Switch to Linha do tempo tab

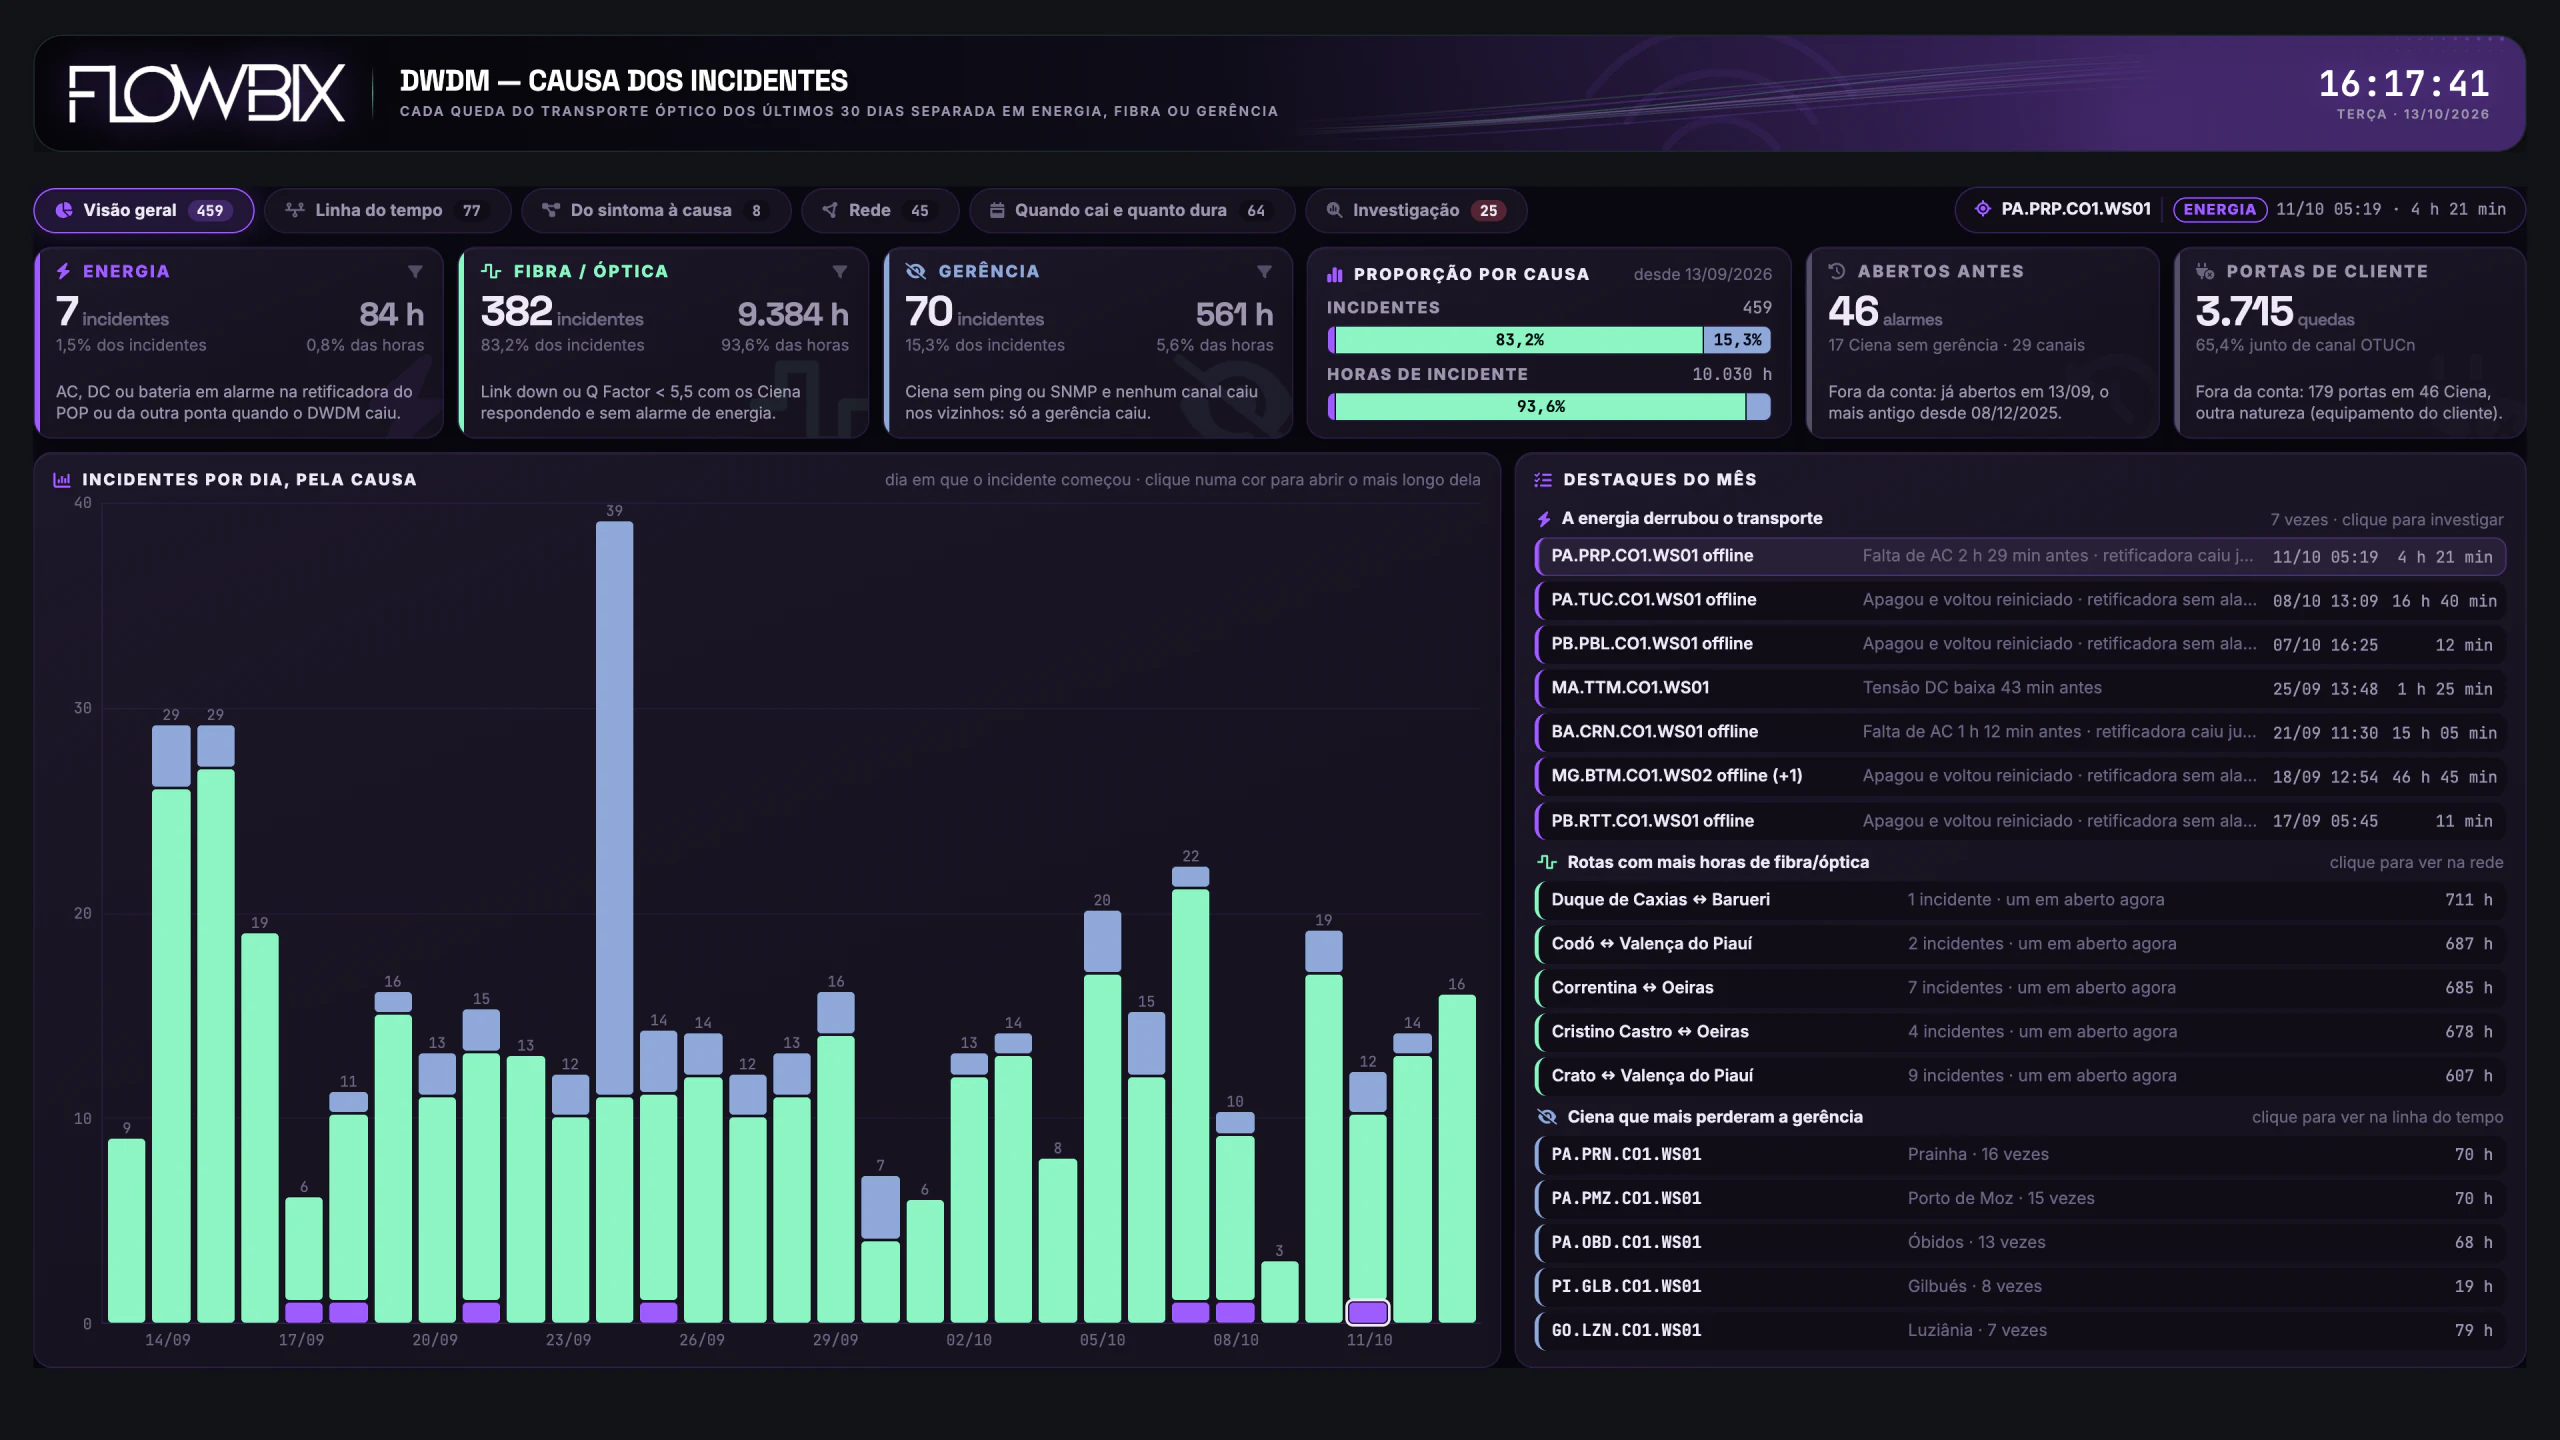coord(387,210)
